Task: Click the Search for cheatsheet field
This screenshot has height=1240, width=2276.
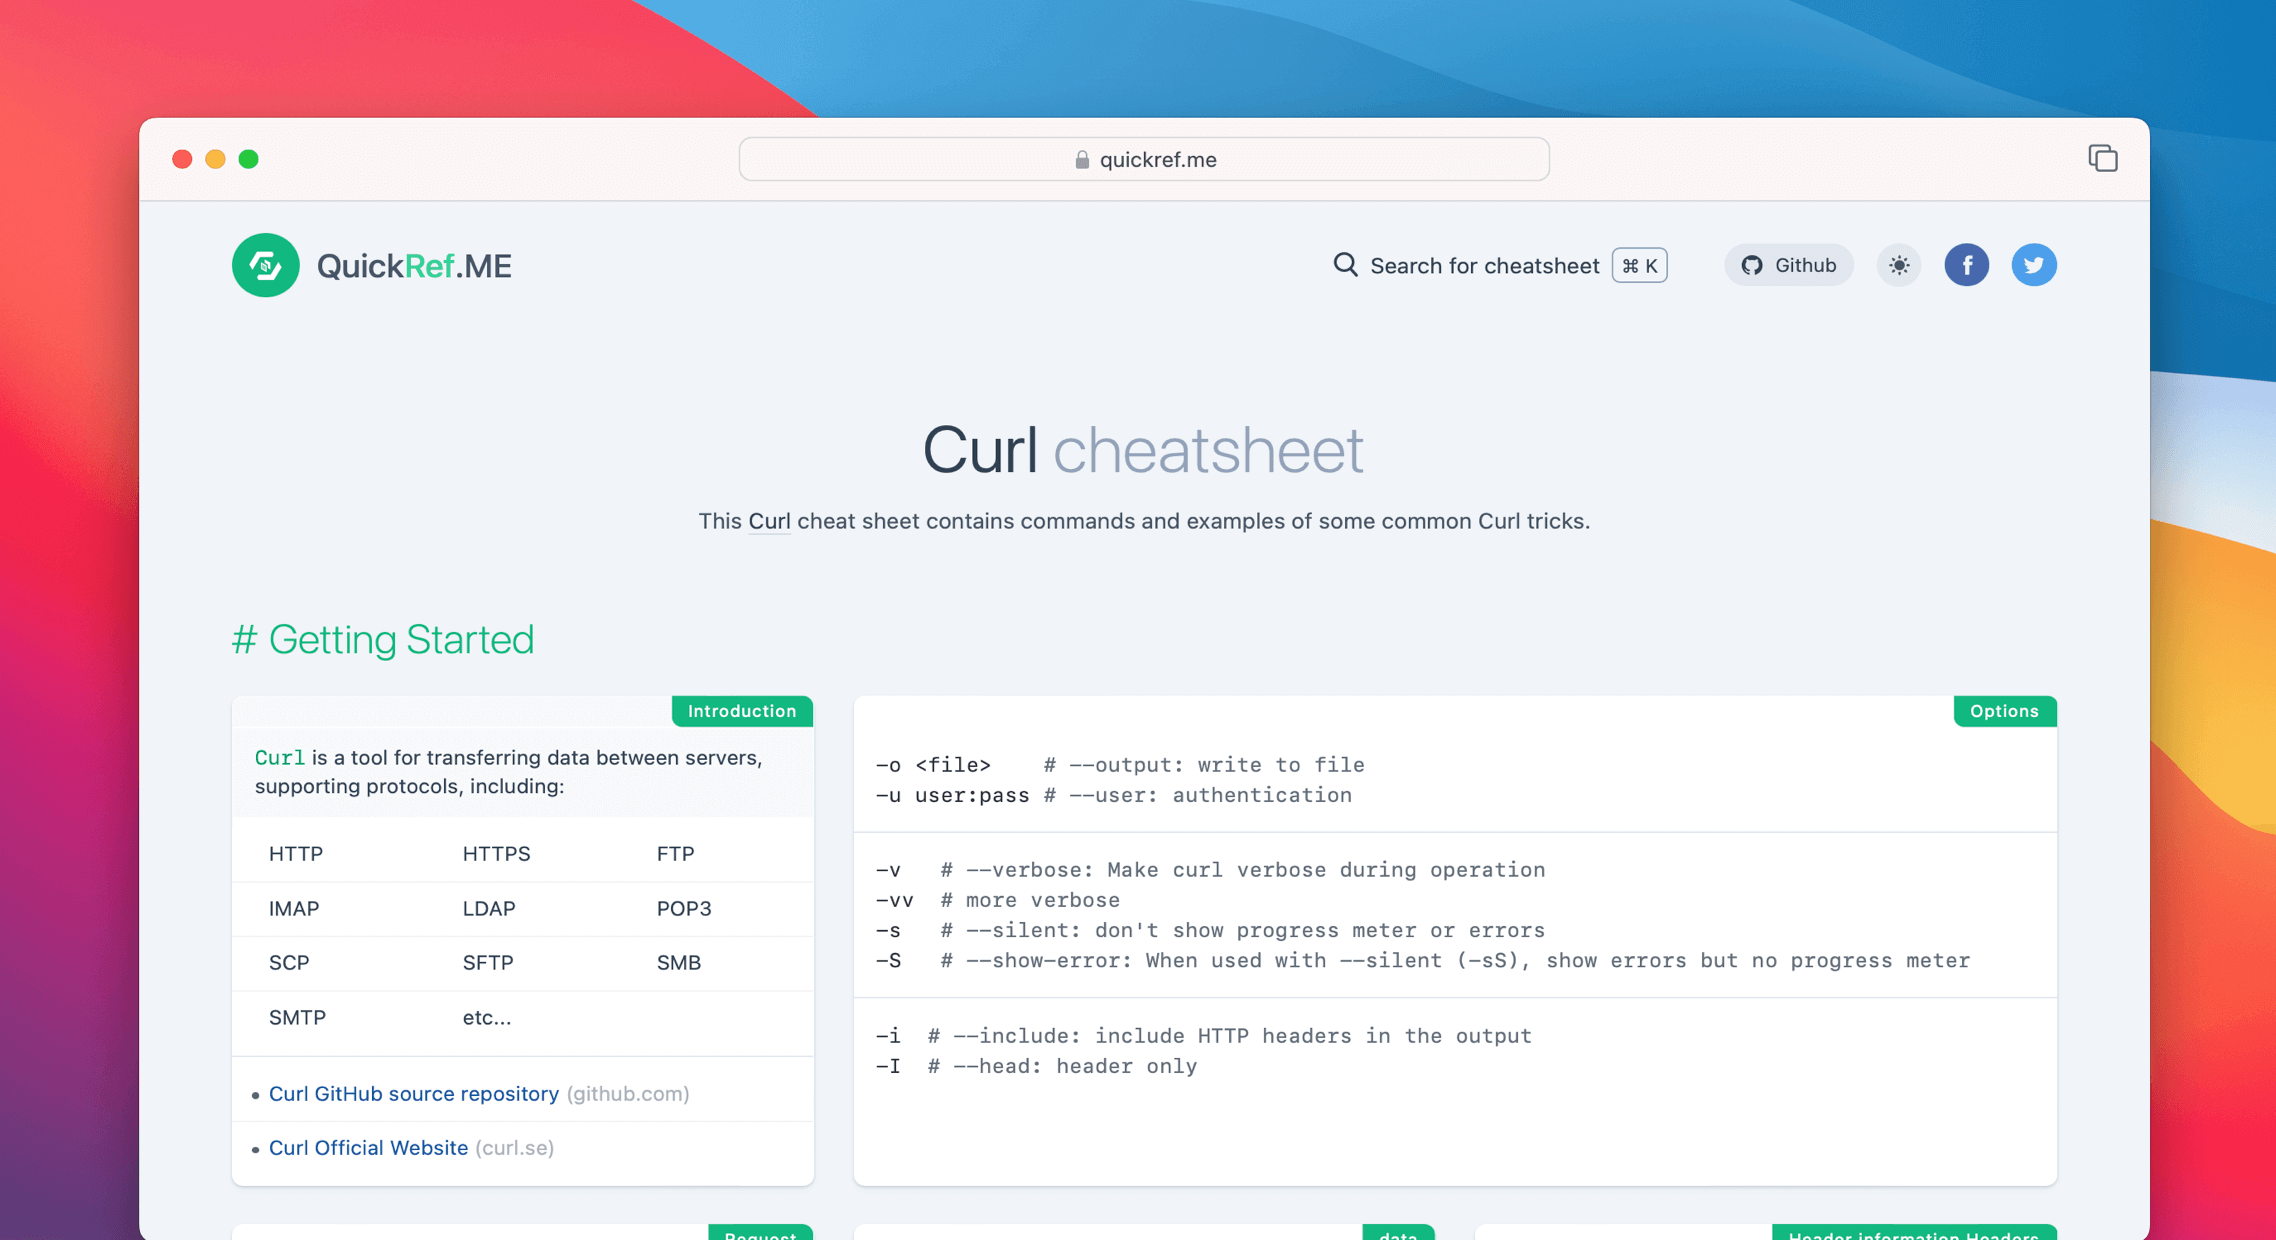Action: (x=1484, y=265)
